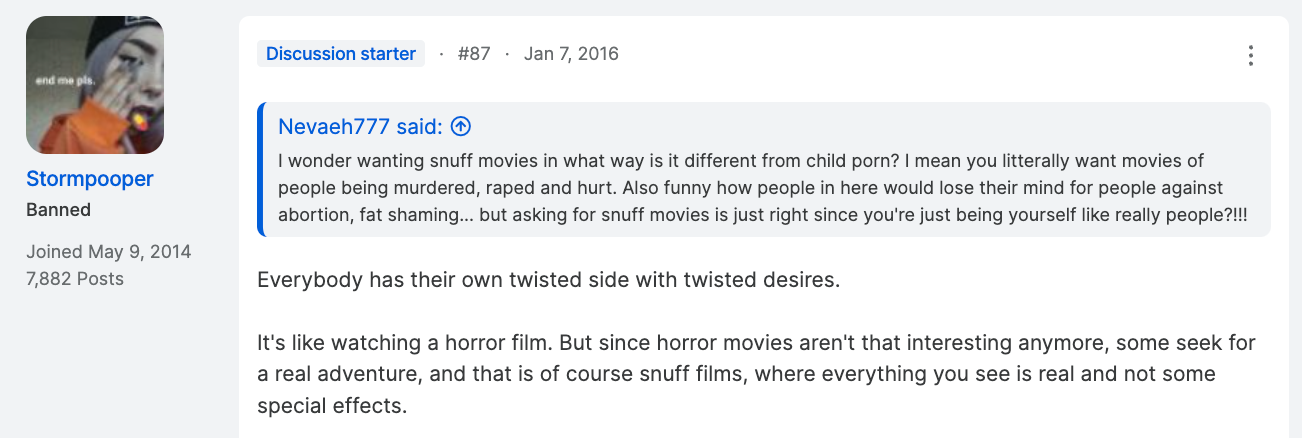Click the 'end me pls.' caption on avatar
The height and width of the screenshot is (438, 1302).
tap(58, 83)
